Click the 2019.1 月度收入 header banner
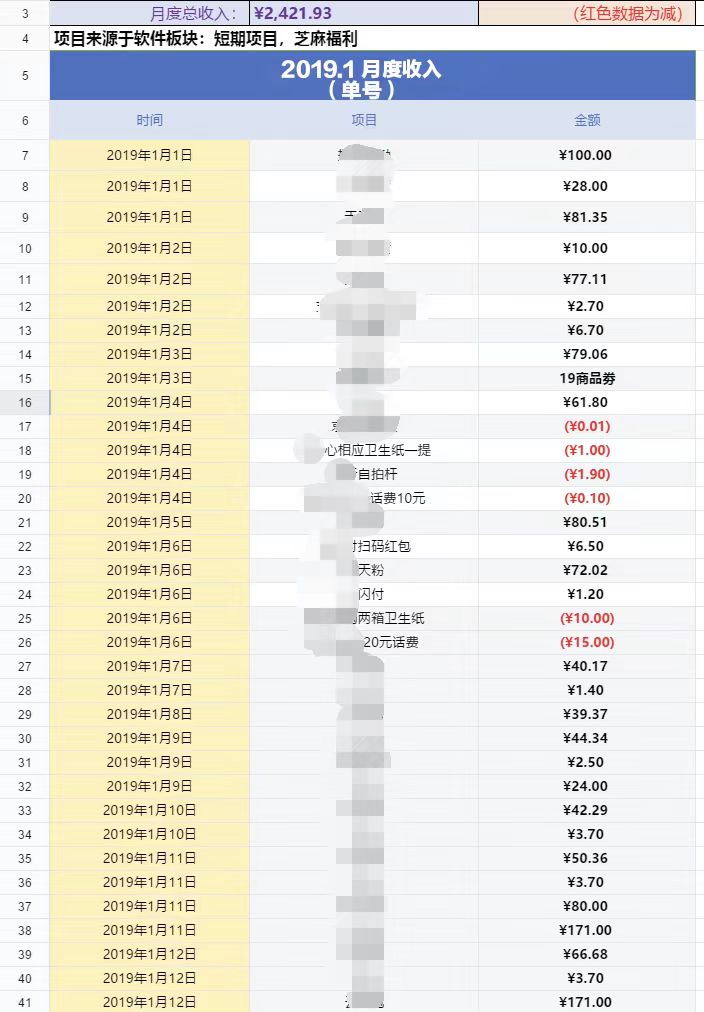Viewport: 704px width, 1012px height. click(x=372, y=76)
